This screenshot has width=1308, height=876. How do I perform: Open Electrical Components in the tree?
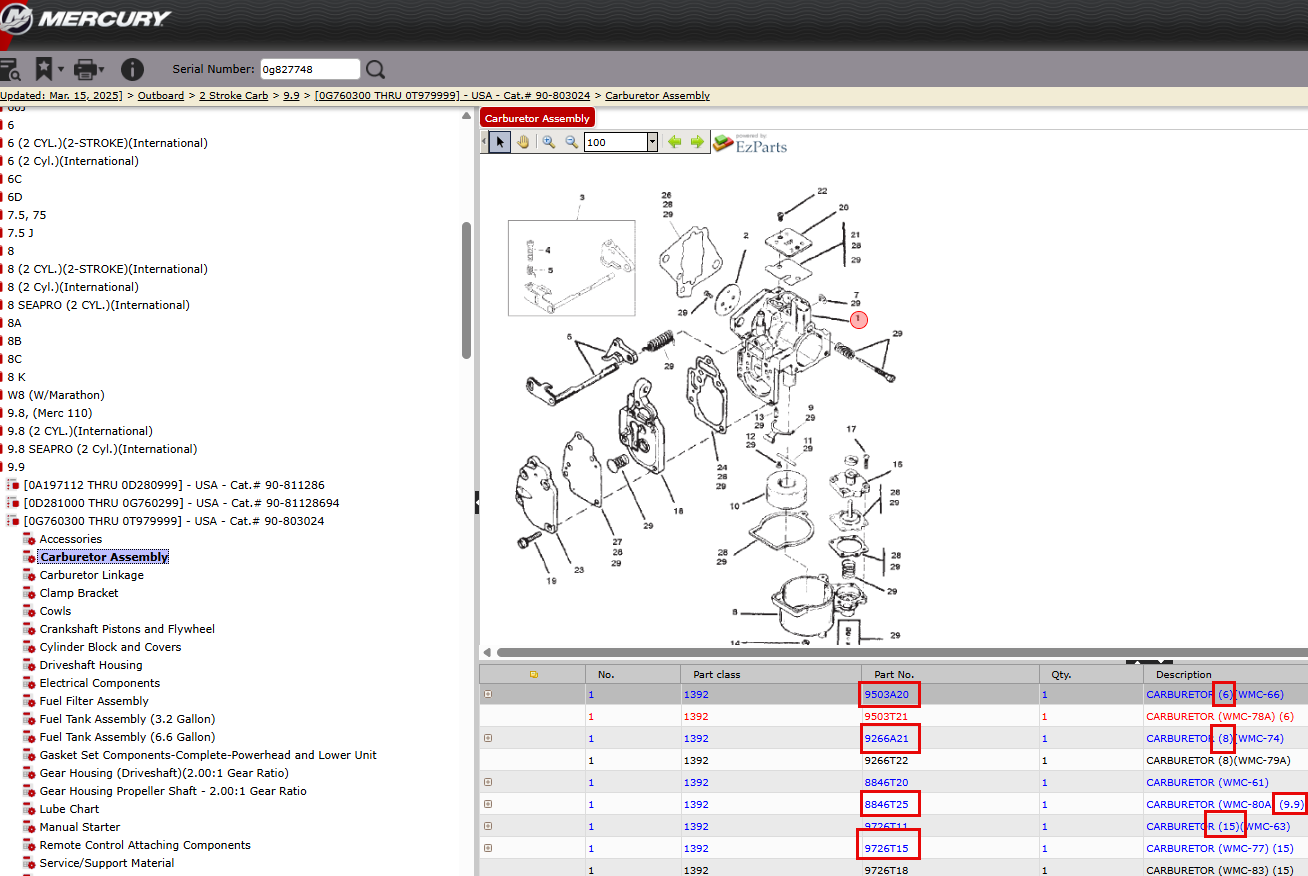tap(100, 683)
